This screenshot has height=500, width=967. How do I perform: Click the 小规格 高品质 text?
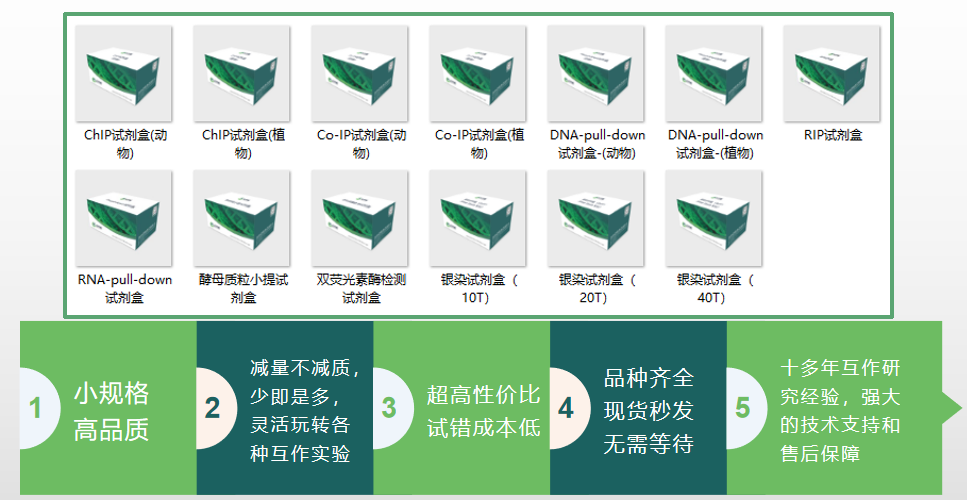click(112, 411)
